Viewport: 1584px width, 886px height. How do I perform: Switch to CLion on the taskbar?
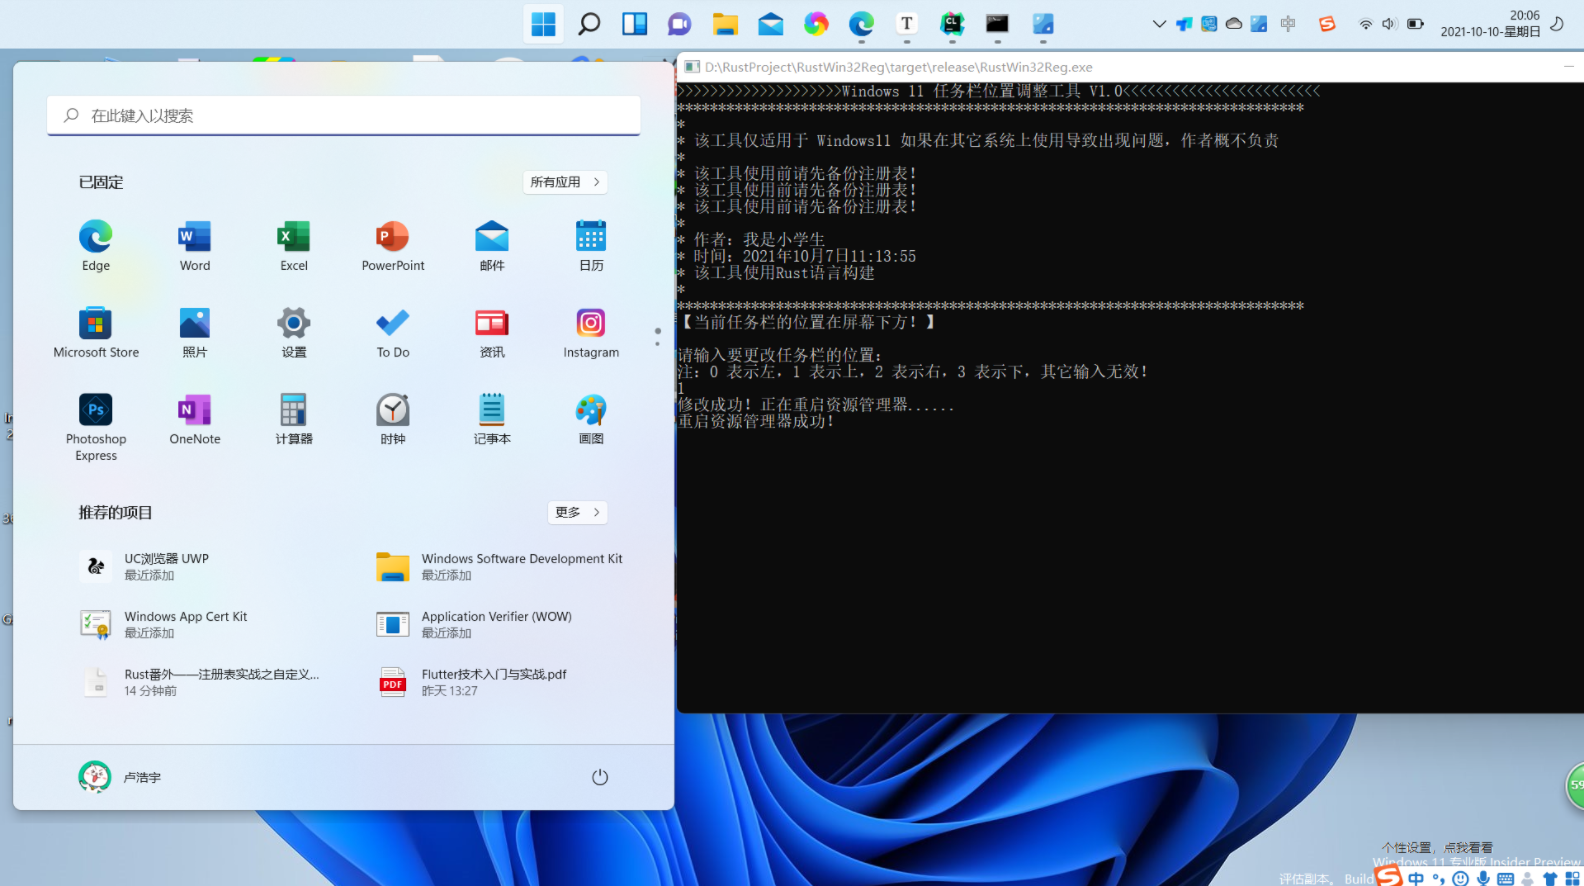[952, 24]
